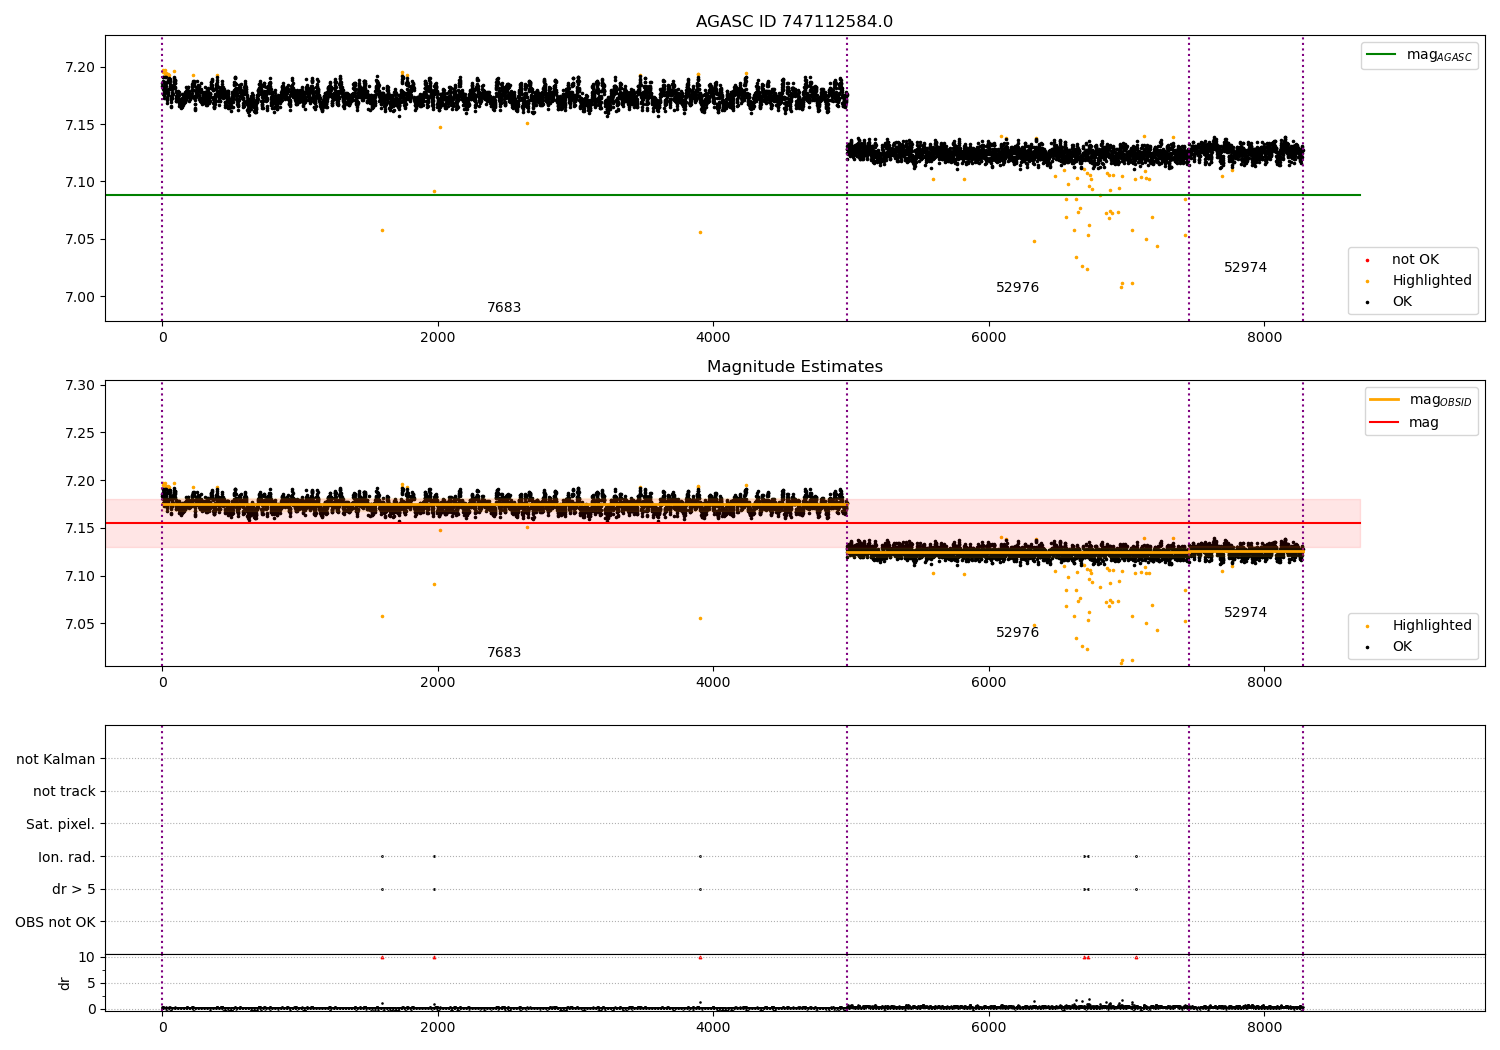Click the green line sample next to mag AGASC

point(1382,55)
